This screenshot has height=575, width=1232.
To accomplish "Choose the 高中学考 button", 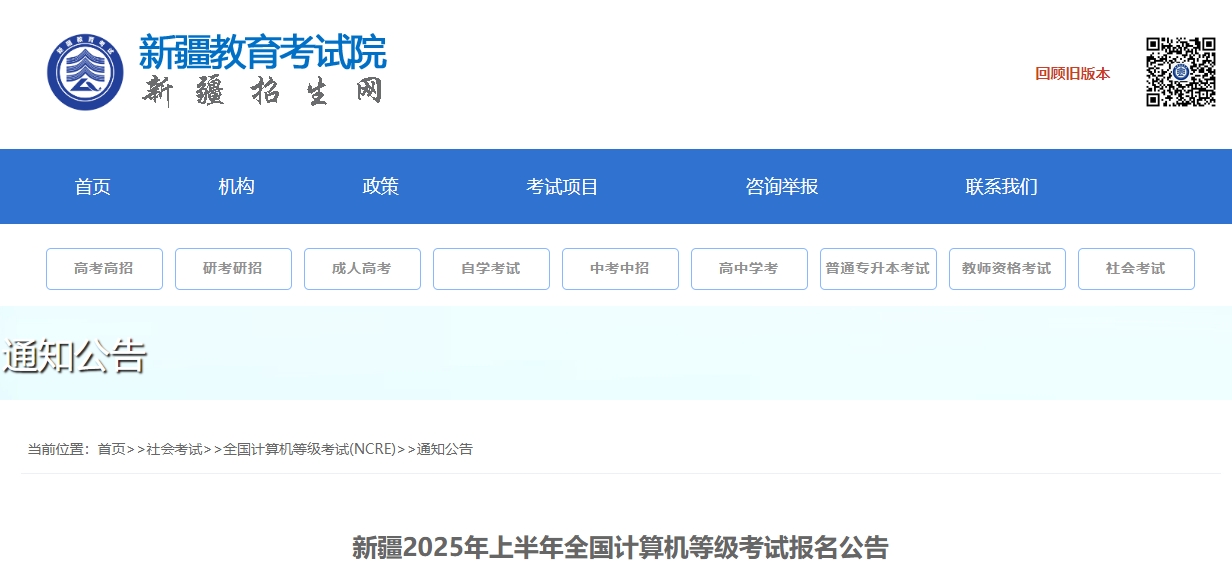I will (x=749, y=269).
